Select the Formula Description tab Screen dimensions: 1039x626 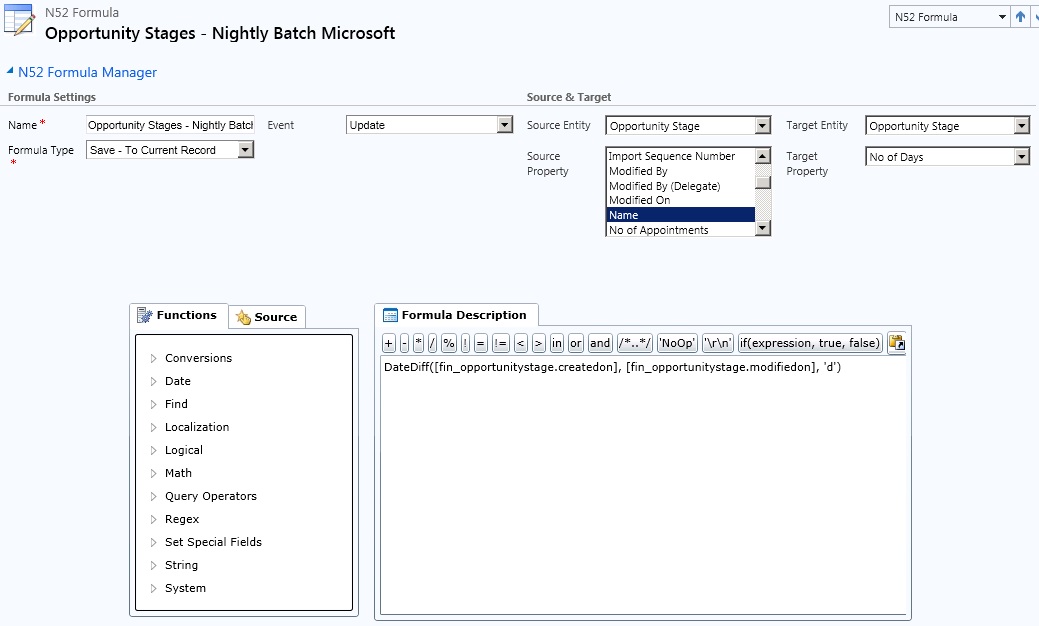[x=456, y=315]
